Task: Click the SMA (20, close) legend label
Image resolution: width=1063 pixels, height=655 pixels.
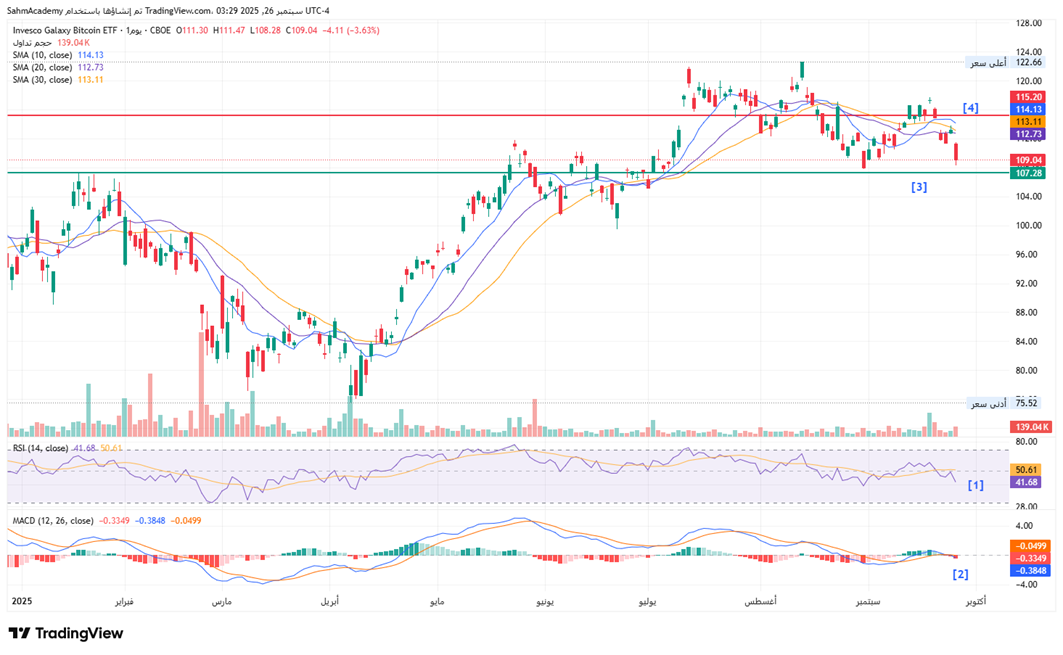Action: click(42, 67)
